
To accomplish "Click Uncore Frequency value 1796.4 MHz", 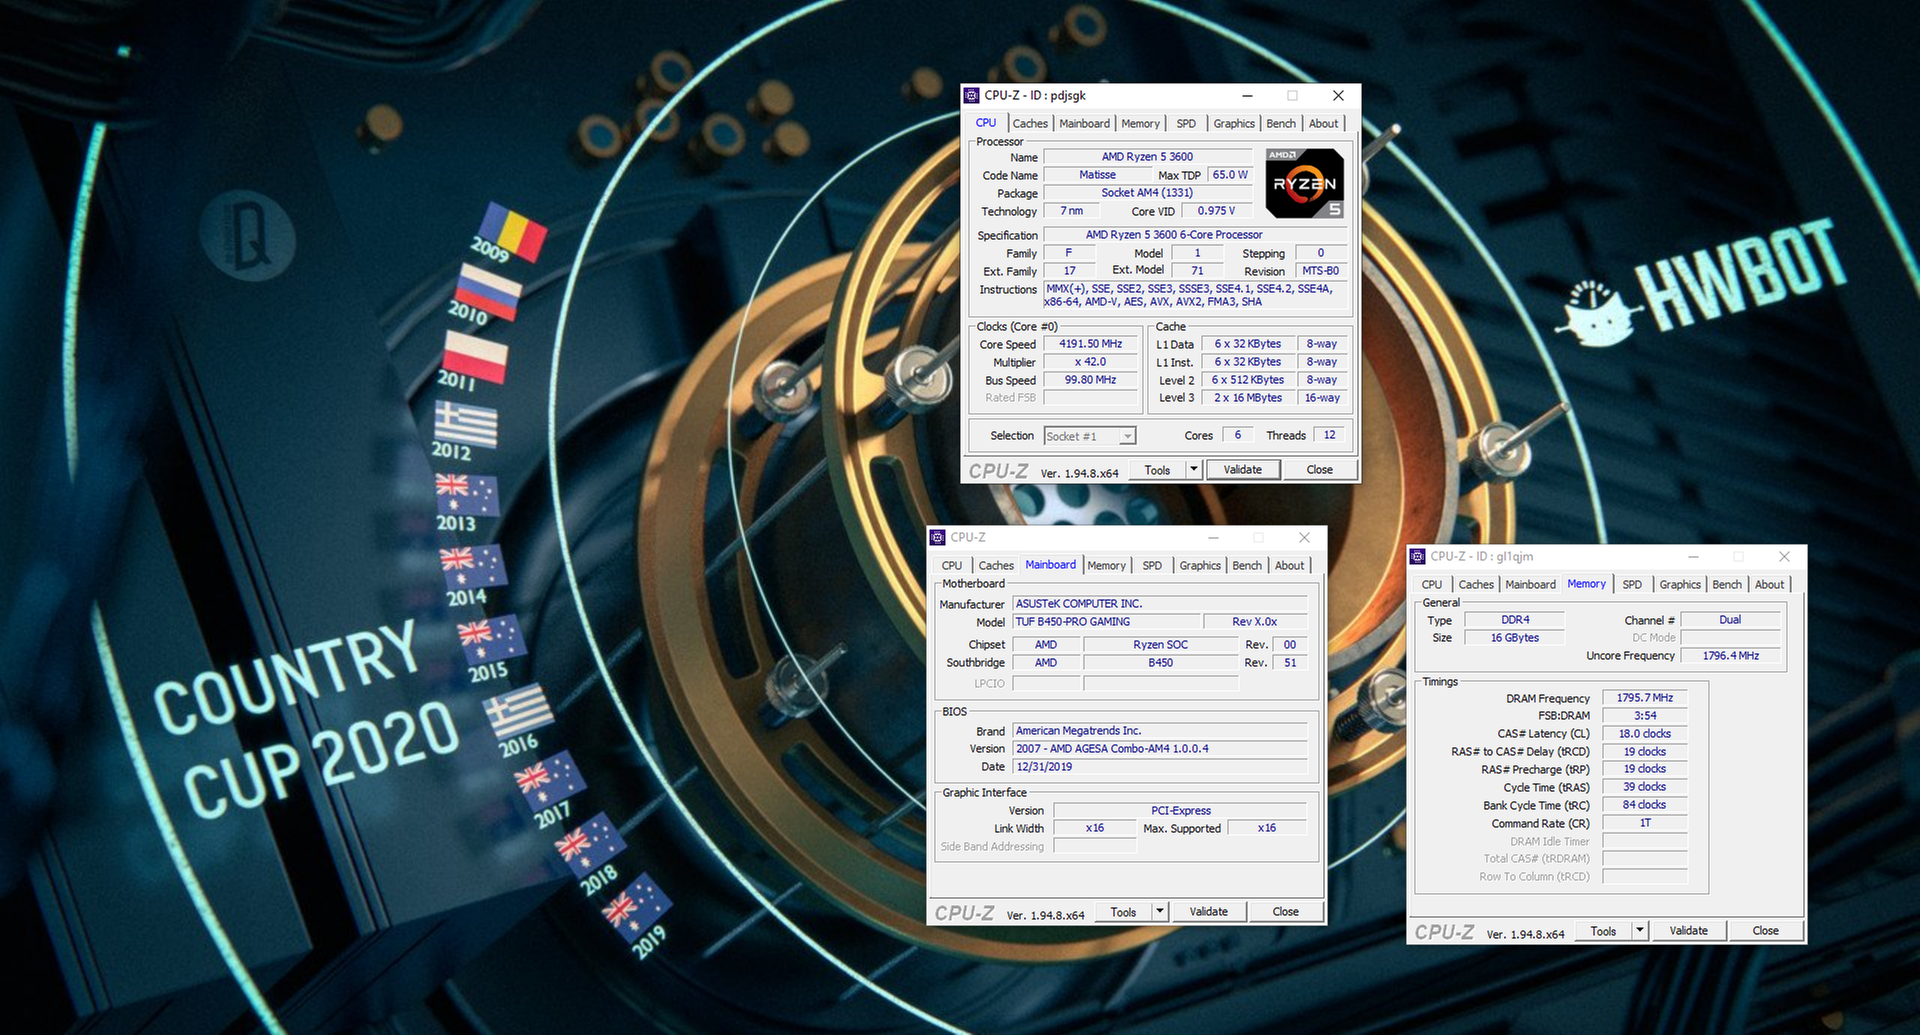I will 1731,656.
